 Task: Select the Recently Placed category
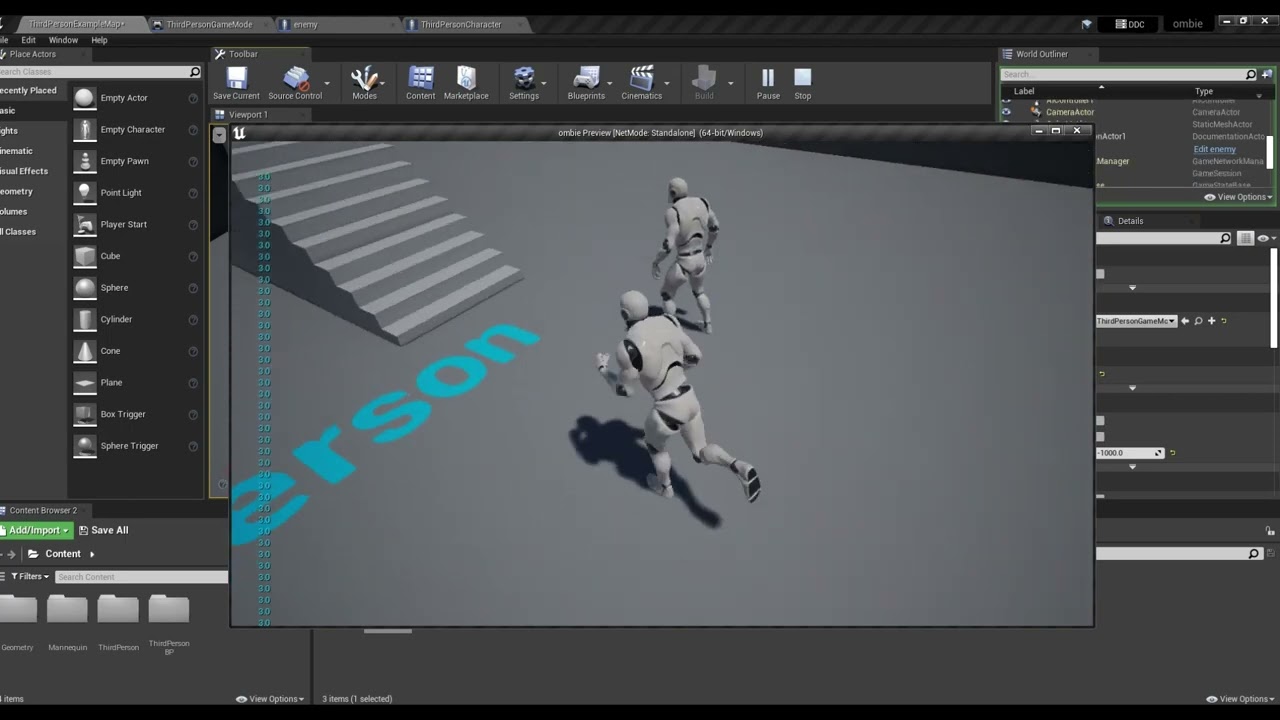click(x=28, y=90)
